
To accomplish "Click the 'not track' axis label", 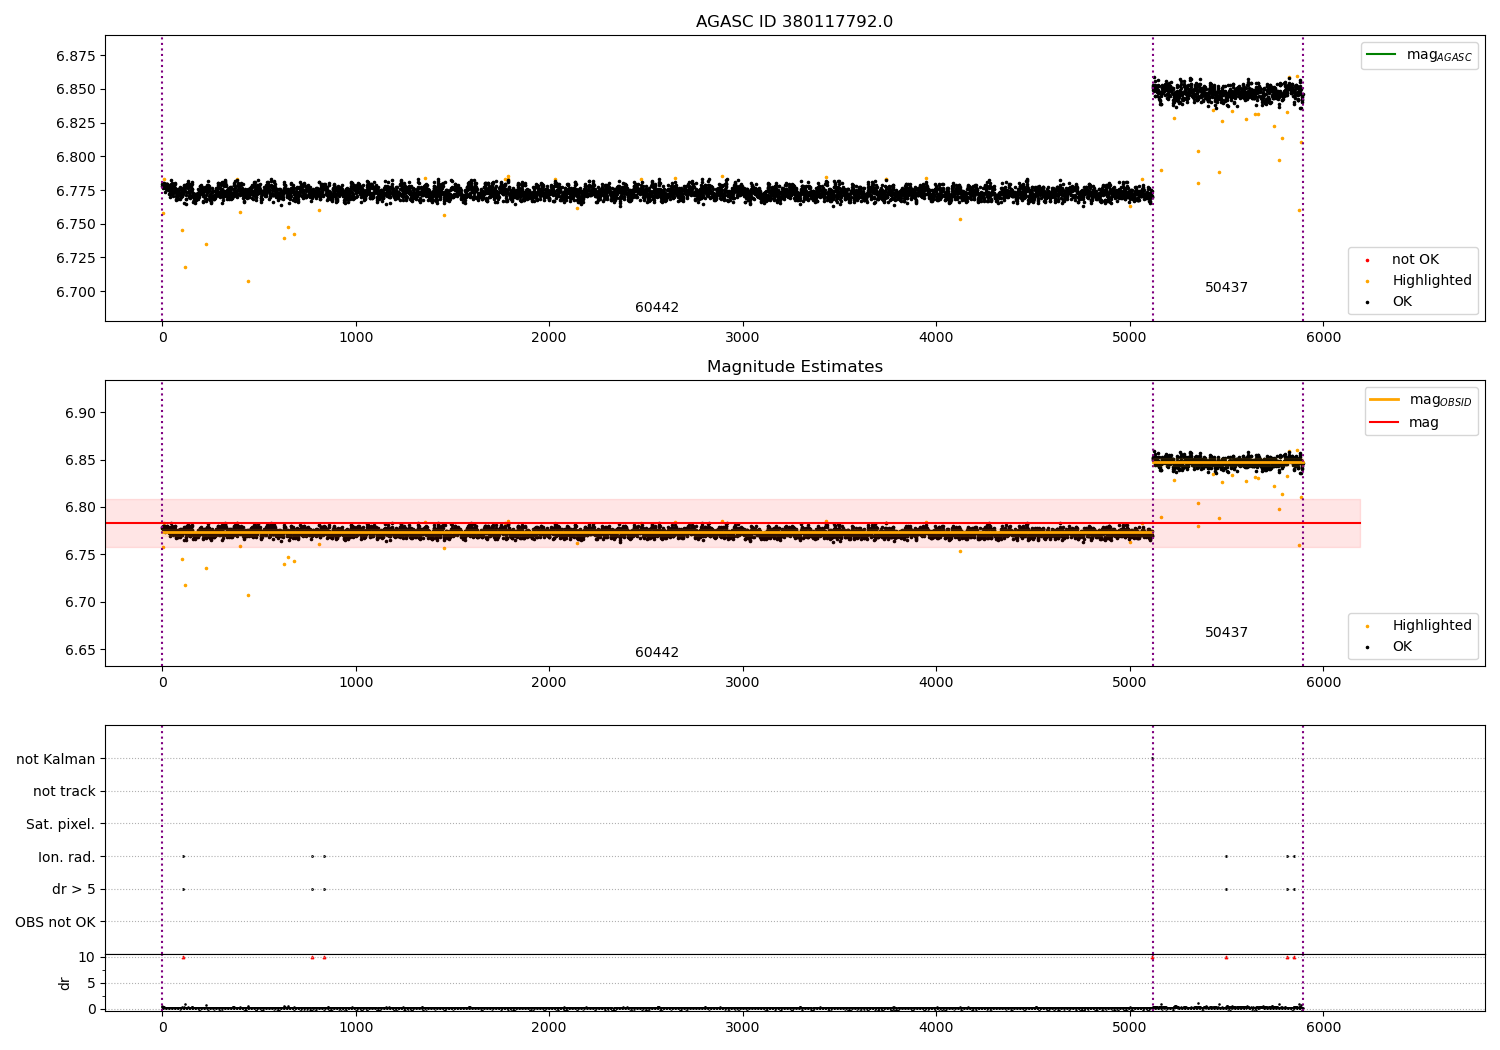I will point(64,792).
